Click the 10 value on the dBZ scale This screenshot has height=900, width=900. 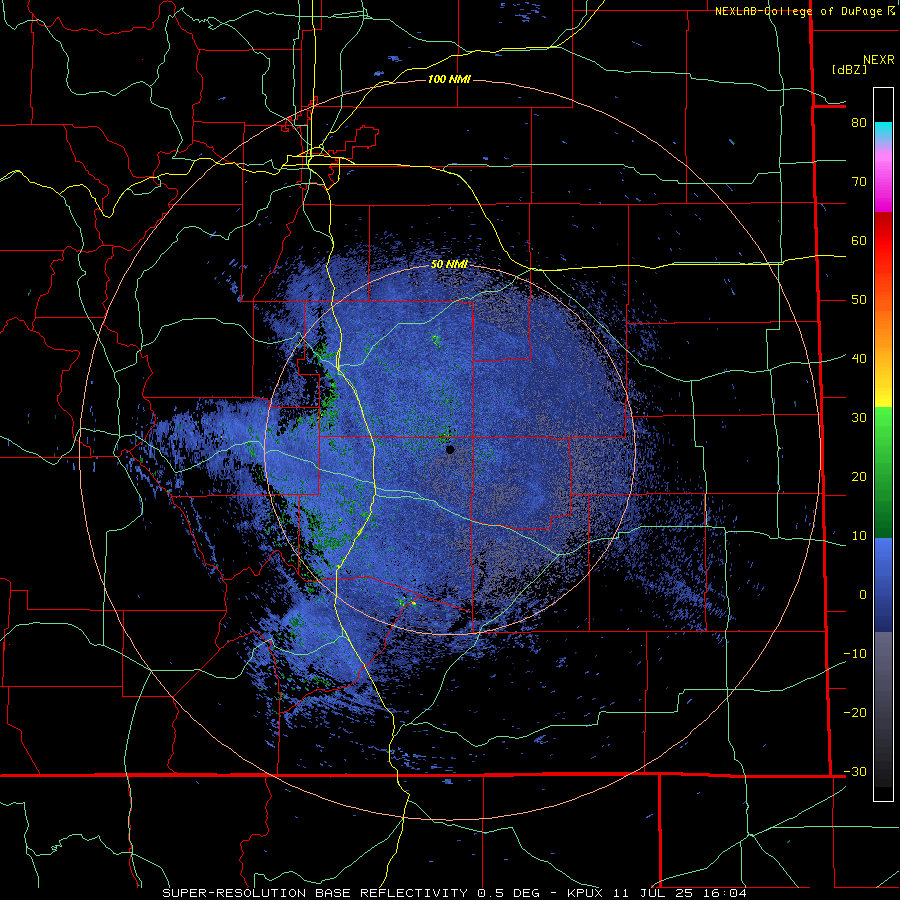click(x=859, y=536)
